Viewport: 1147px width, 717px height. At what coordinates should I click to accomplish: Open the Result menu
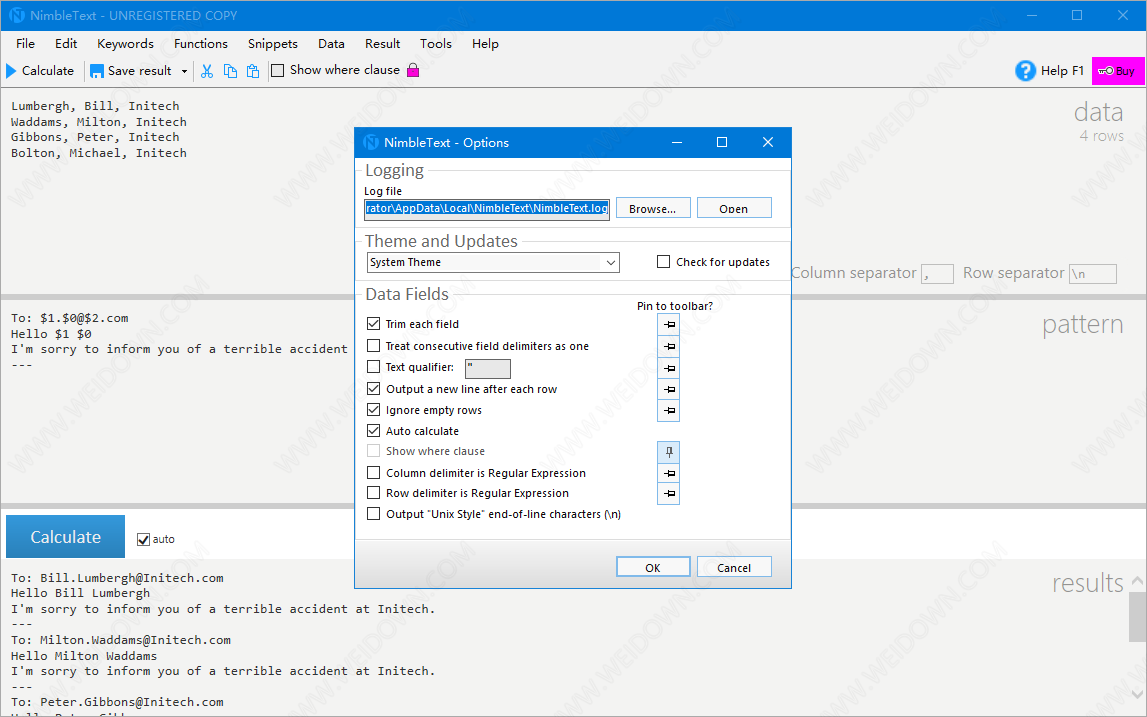[383, 44]
